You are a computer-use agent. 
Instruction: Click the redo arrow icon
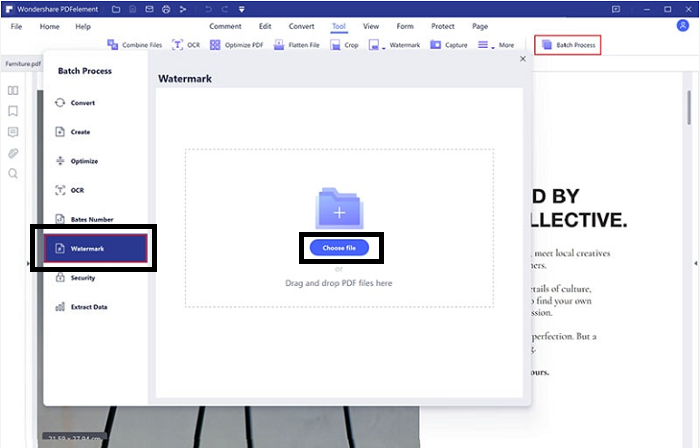(225, 9)
